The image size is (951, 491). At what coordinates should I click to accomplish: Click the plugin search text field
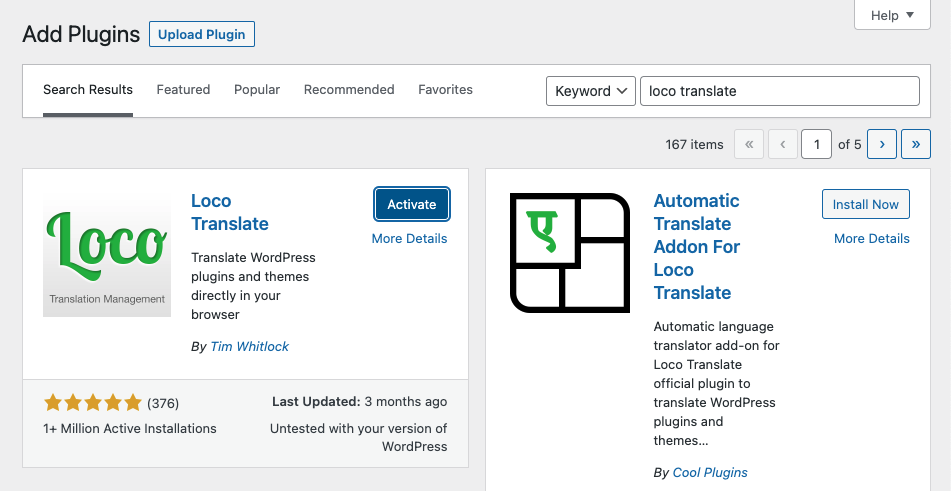(779, 91)
